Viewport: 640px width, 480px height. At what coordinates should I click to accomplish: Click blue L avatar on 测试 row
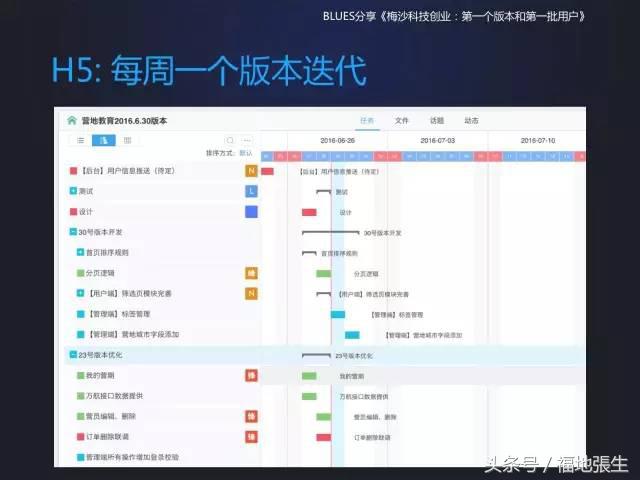(251, 191)
